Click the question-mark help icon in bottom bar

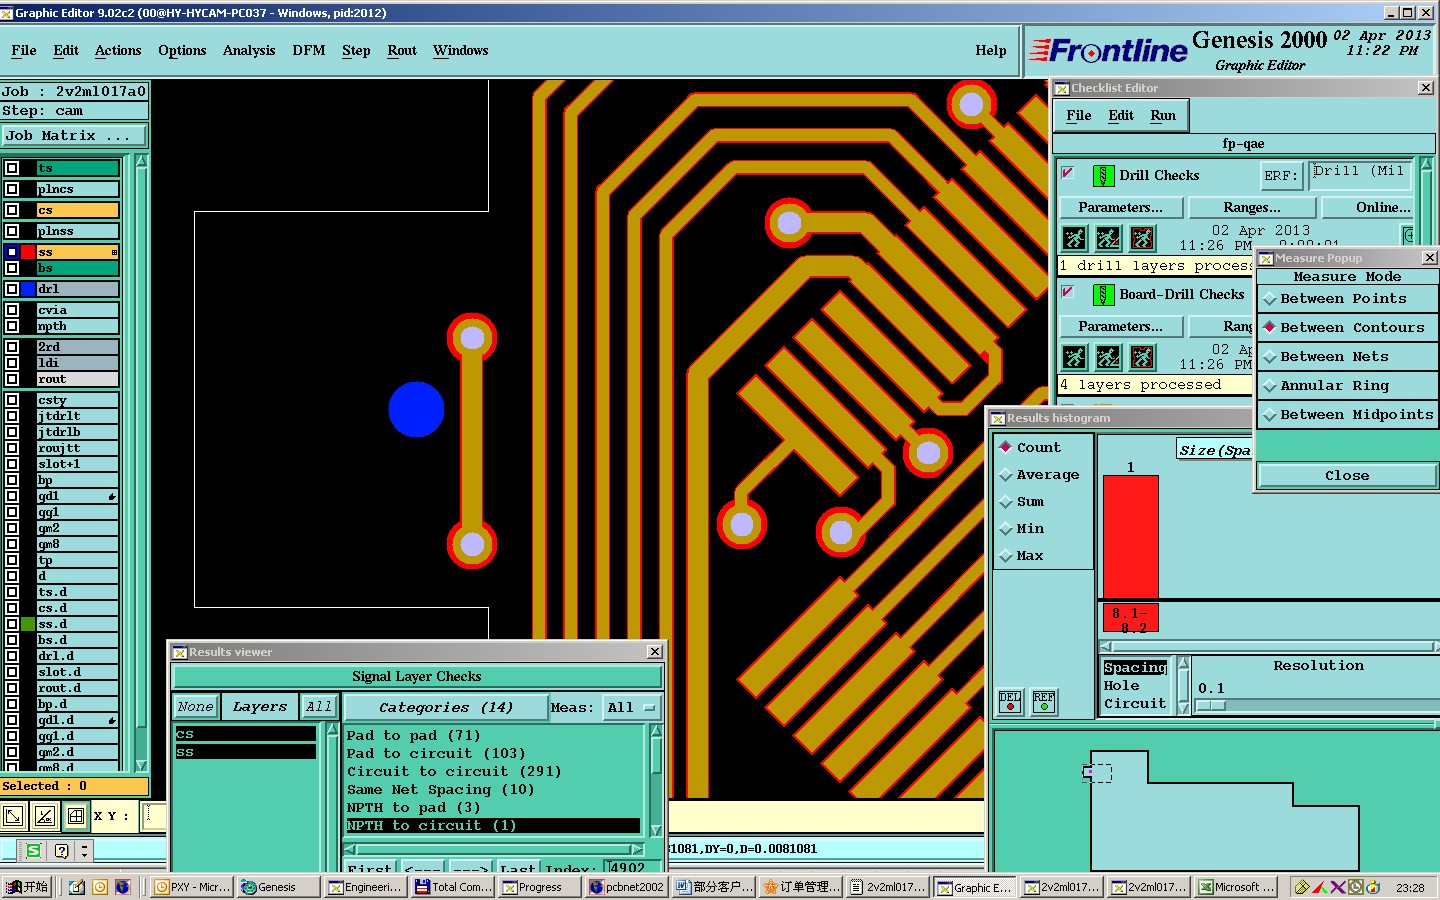pos(62,851)
